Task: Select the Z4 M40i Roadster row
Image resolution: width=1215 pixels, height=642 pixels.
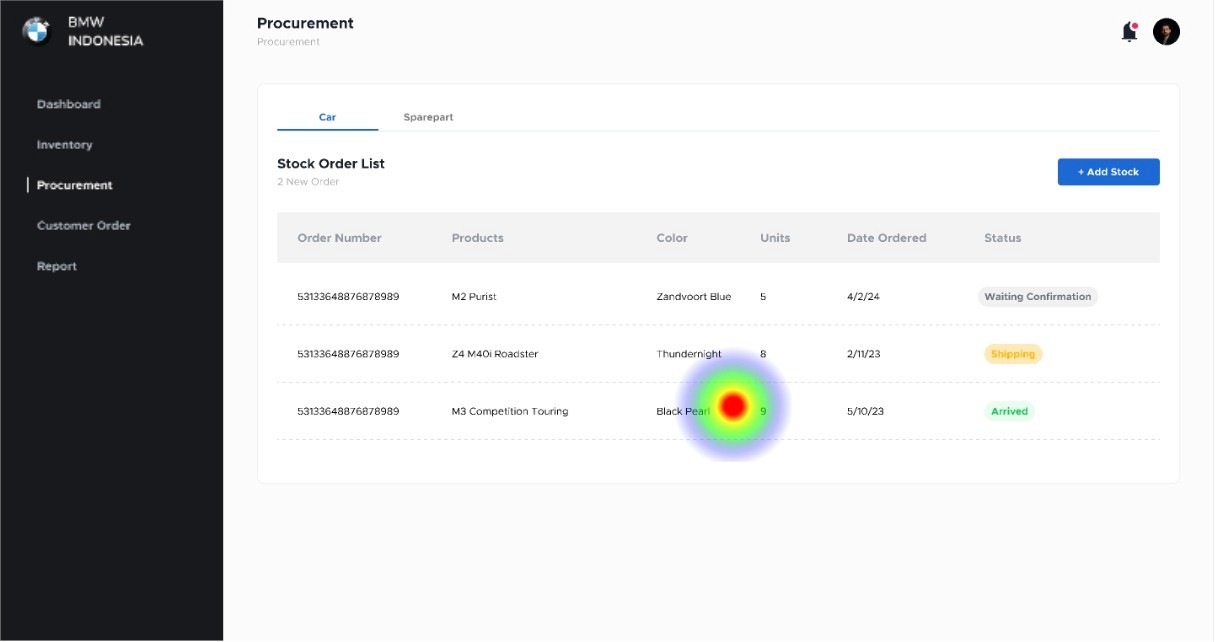Action: [718, 354]
